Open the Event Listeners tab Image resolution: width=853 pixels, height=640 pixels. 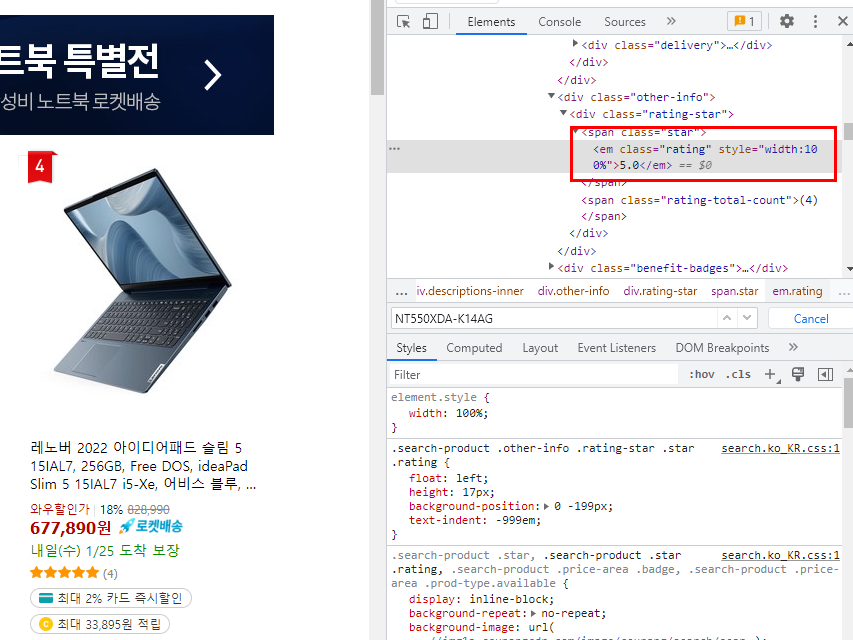pyautogui.click(x=616, y=348)
